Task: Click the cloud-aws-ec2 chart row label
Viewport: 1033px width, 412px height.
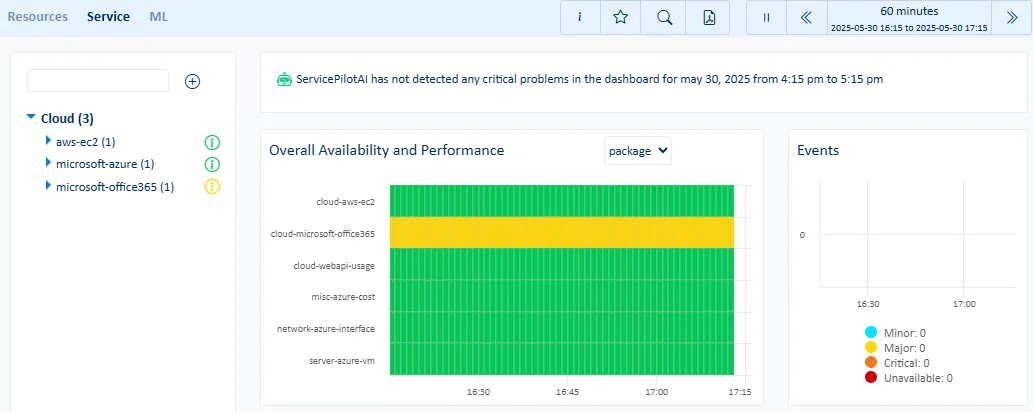Action: click(x=346, y=202)
